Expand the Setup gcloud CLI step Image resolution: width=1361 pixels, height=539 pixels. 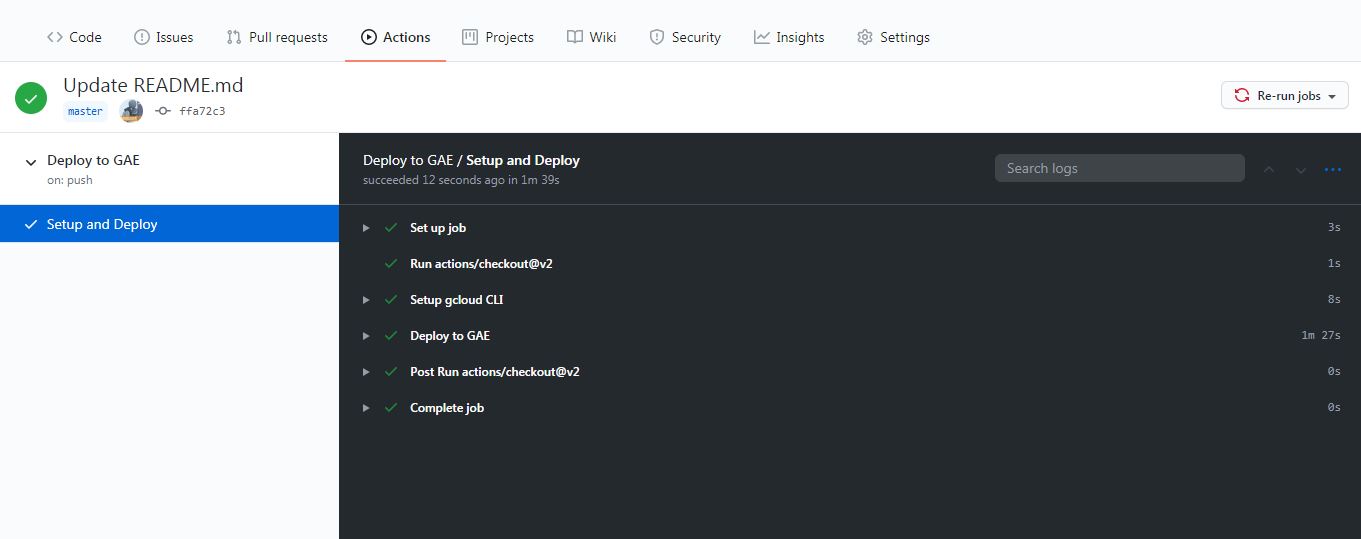click(367, 300)
